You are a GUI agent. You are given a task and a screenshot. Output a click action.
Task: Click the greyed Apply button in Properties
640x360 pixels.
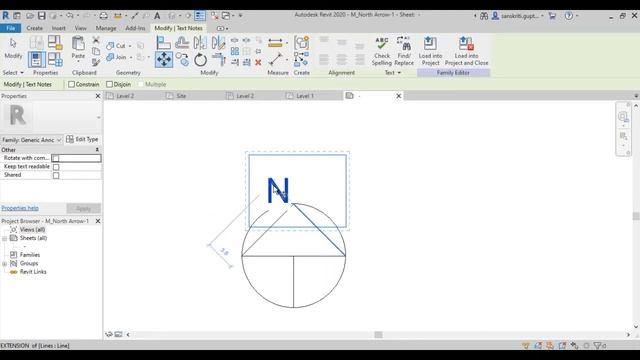point(84,209)
